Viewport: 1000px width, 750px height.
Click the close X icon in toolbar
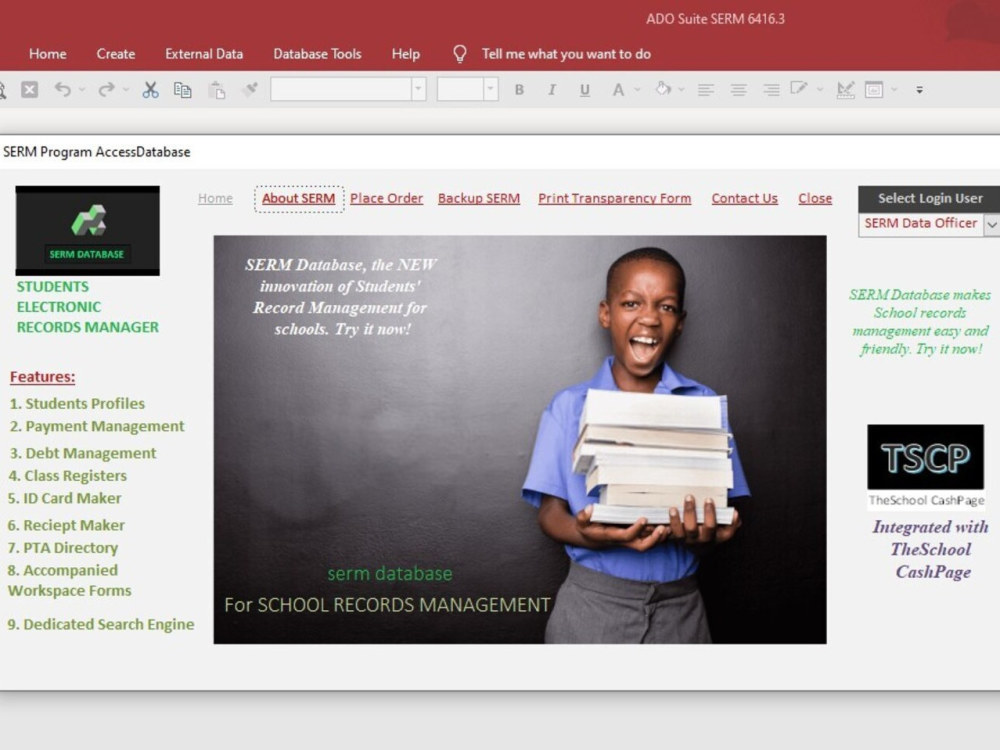29,89
